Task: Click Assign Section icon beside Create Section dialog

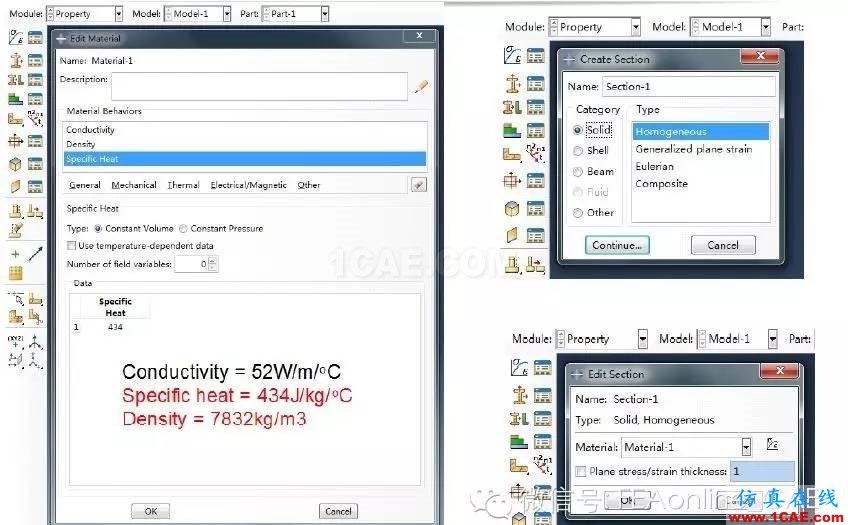Action: click(512, 107)
